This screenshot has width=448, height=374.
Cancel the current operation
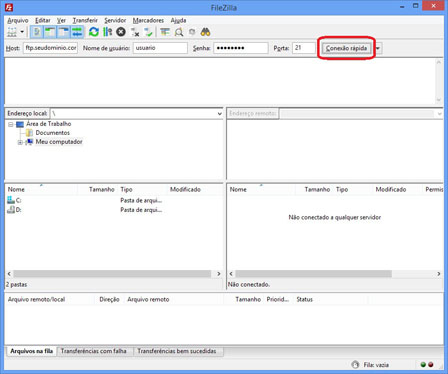121,32
